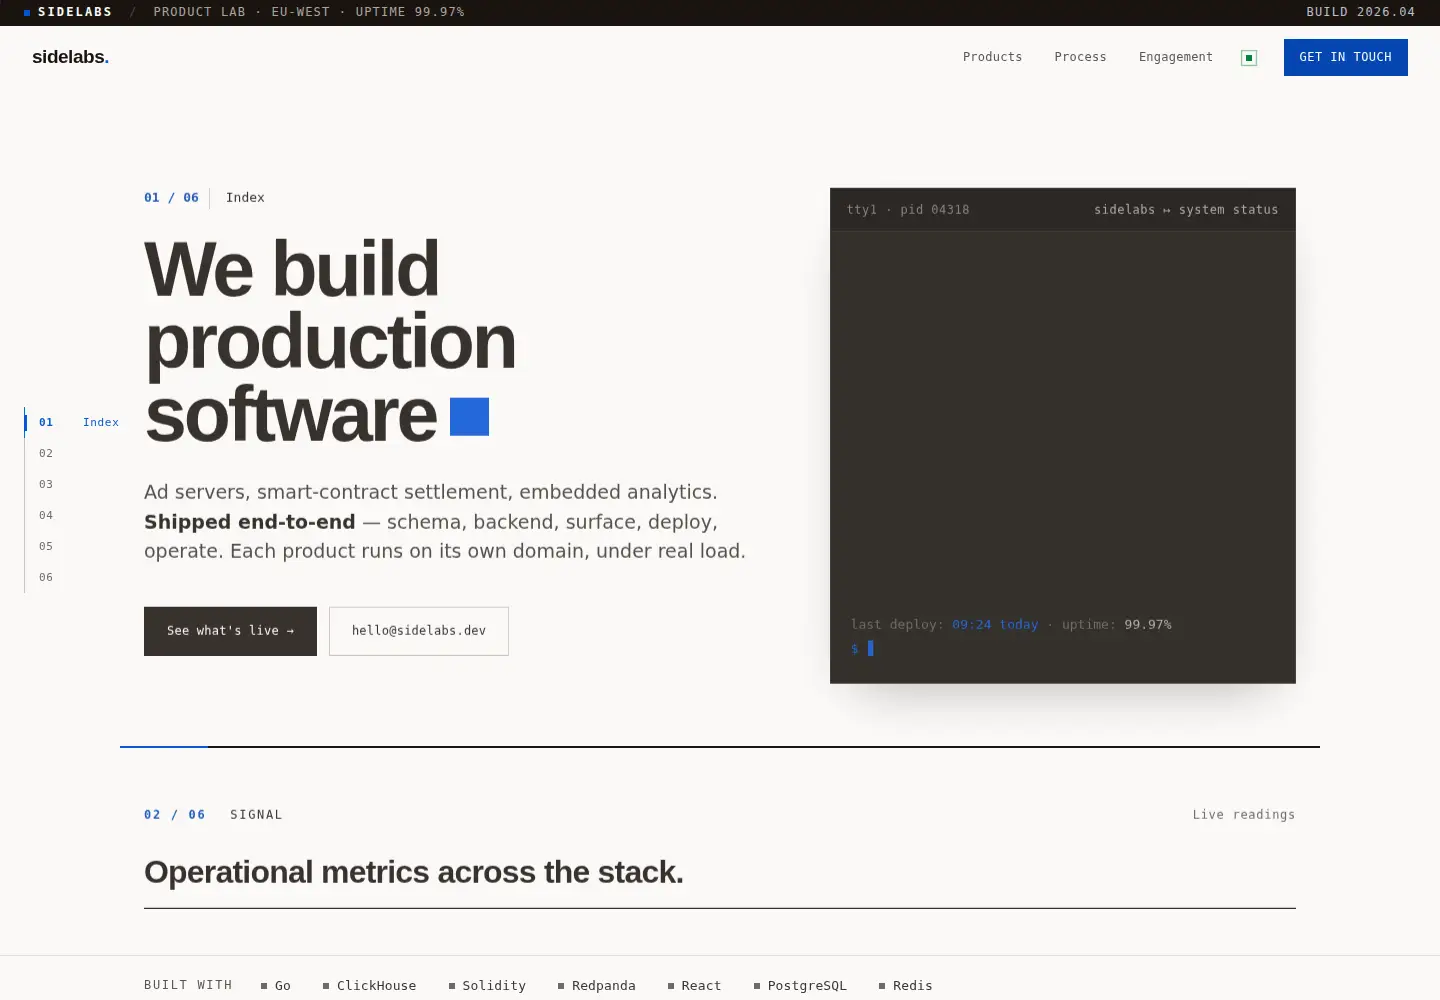Click the uptime '99.97%' terminal value
Viewport: 1440px width, 1000px height.
pos(1148,624)
